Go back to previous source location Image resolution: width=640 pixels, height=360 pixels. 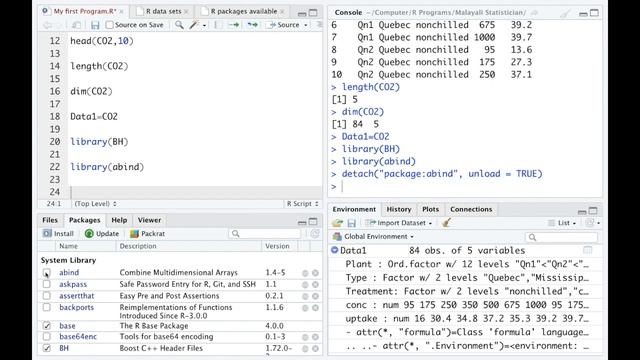(x=47, y=25)
